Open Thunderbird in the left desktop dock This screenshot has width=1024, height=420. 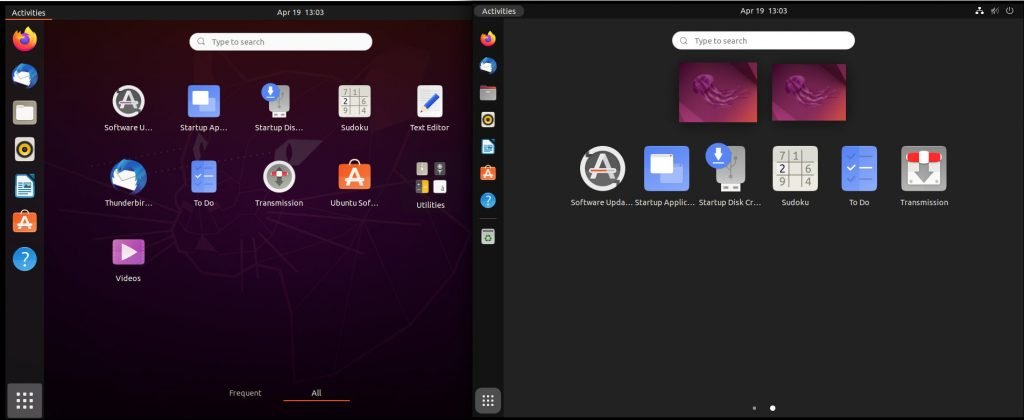(25, 76)
